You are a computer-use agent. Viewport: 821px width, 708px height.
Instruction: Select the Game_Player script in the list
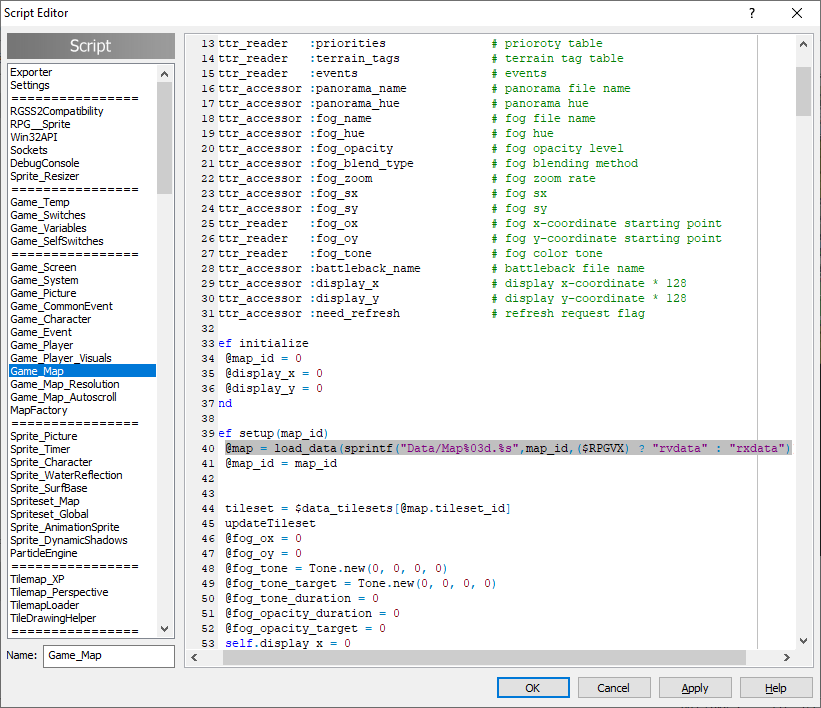click(x=41, y=345)
